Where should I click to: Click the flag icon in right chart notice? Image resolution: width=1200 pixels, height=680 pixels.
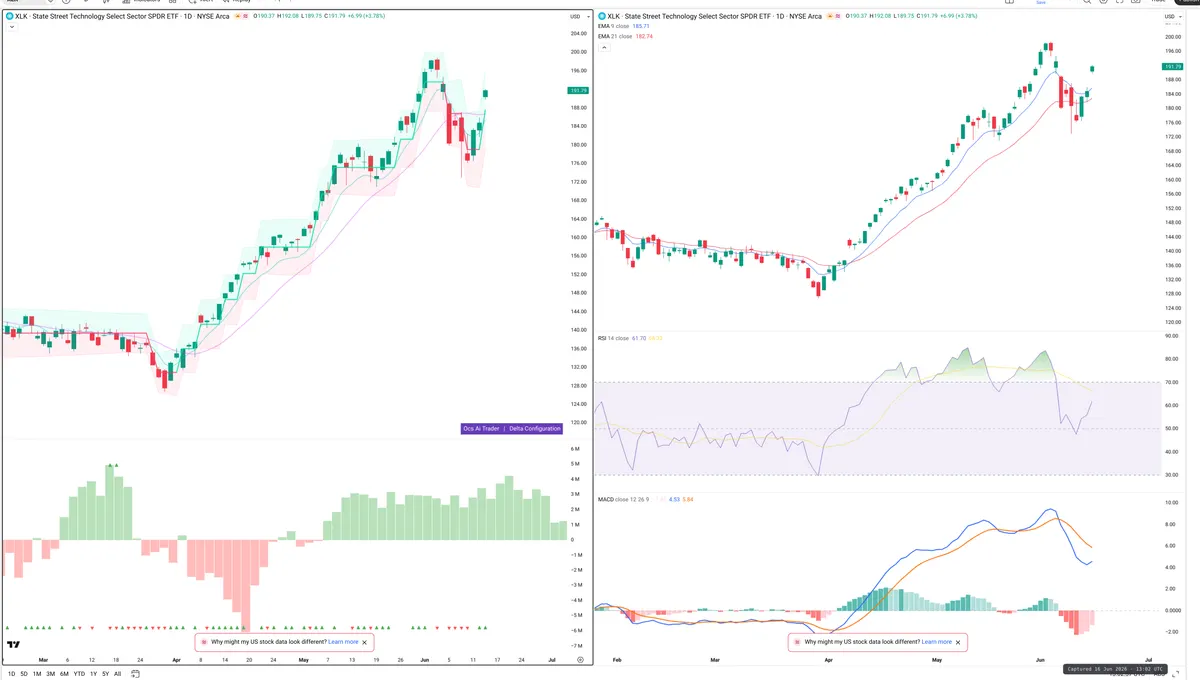pos(798,642)
